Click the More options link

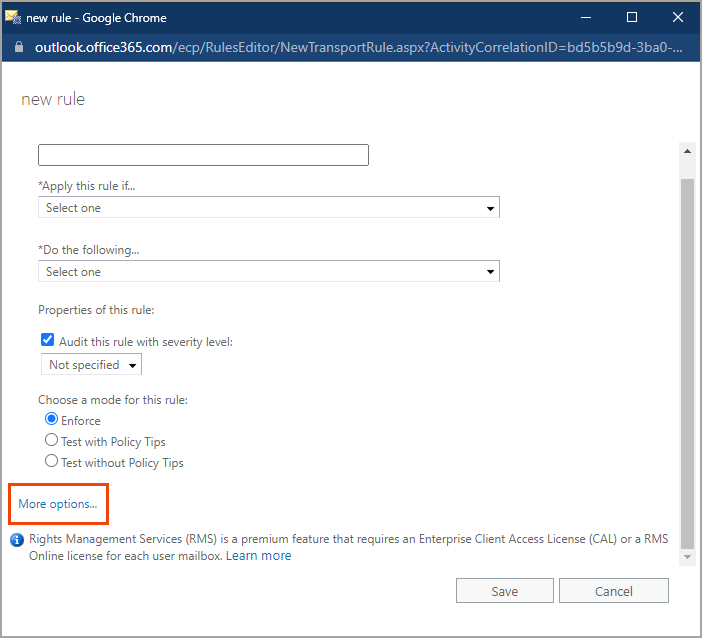point(58,504)
